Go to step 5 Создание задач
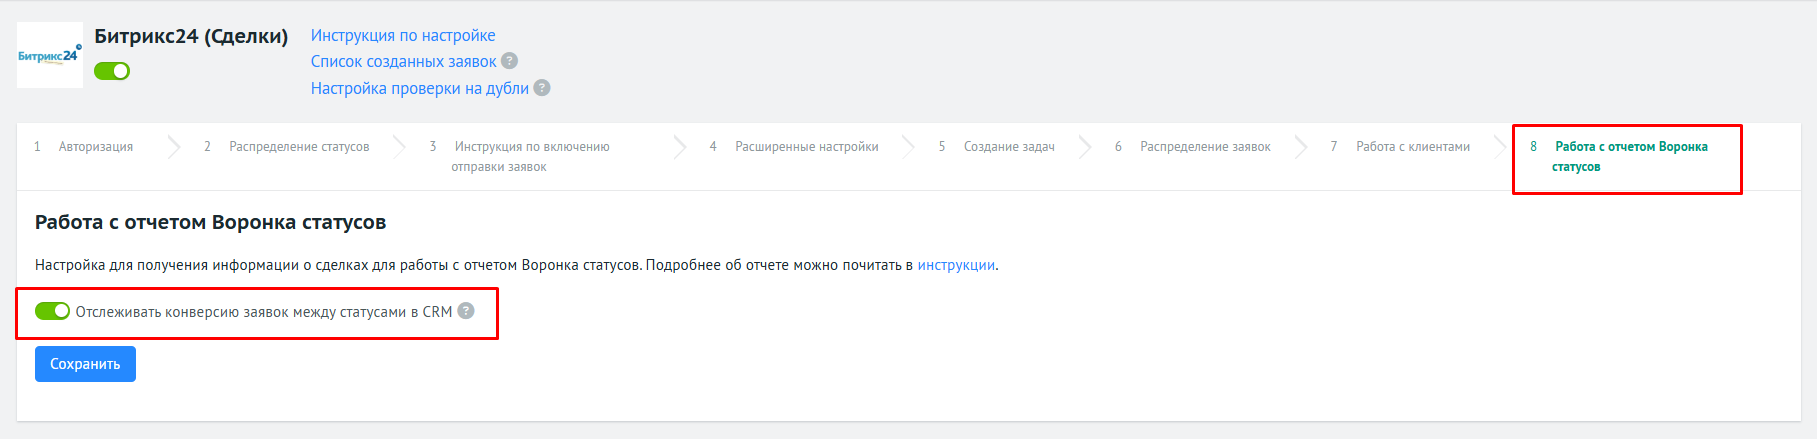 pos(1008,147)
